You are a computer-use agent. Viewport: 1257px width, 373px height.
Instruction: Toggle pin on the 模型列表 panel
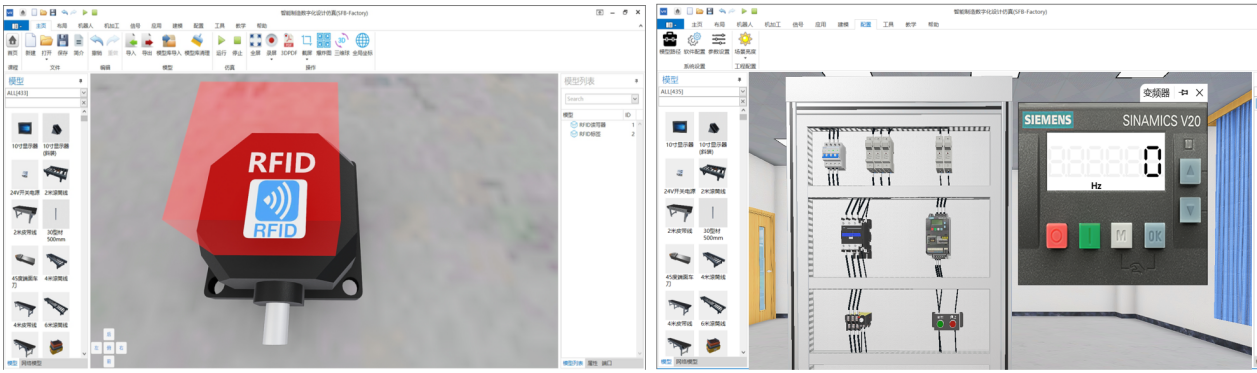[x=637, y=81]
